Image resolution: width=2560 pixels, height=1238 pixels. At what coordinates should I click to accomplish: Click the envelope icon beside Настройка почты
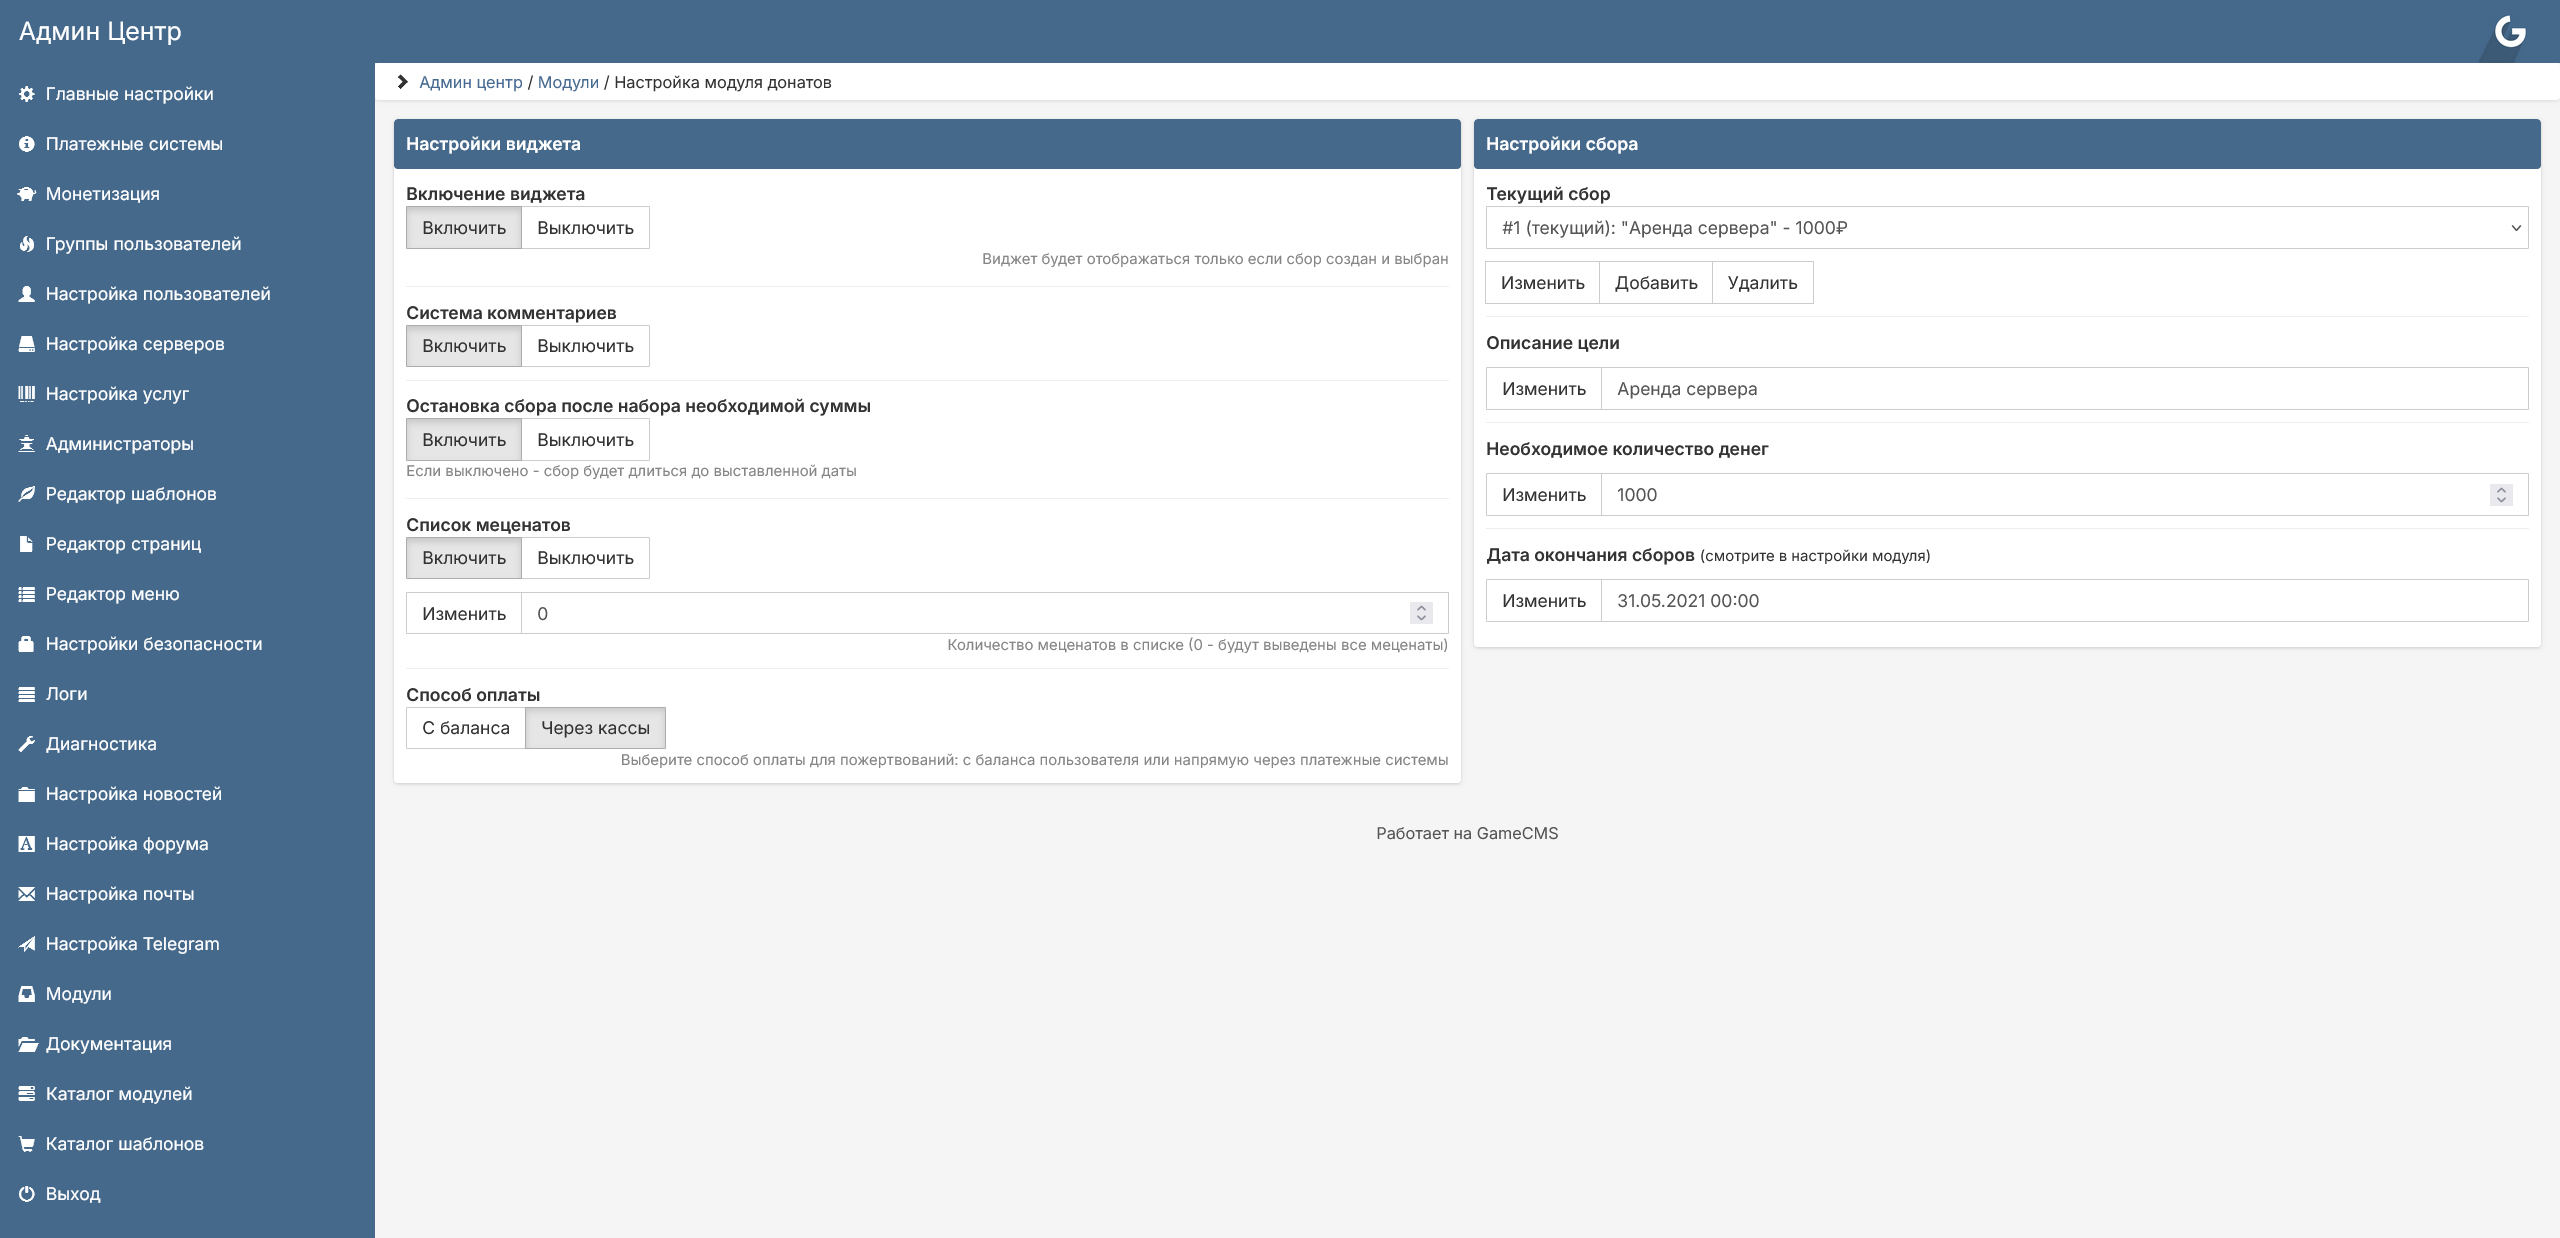tap(27, 894)
